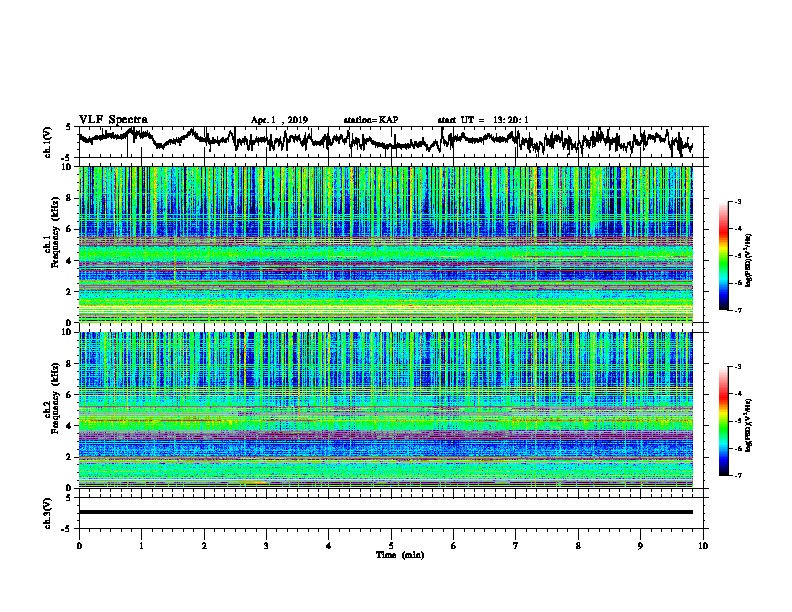Click the "9" time axis tick label

[640, 546]
